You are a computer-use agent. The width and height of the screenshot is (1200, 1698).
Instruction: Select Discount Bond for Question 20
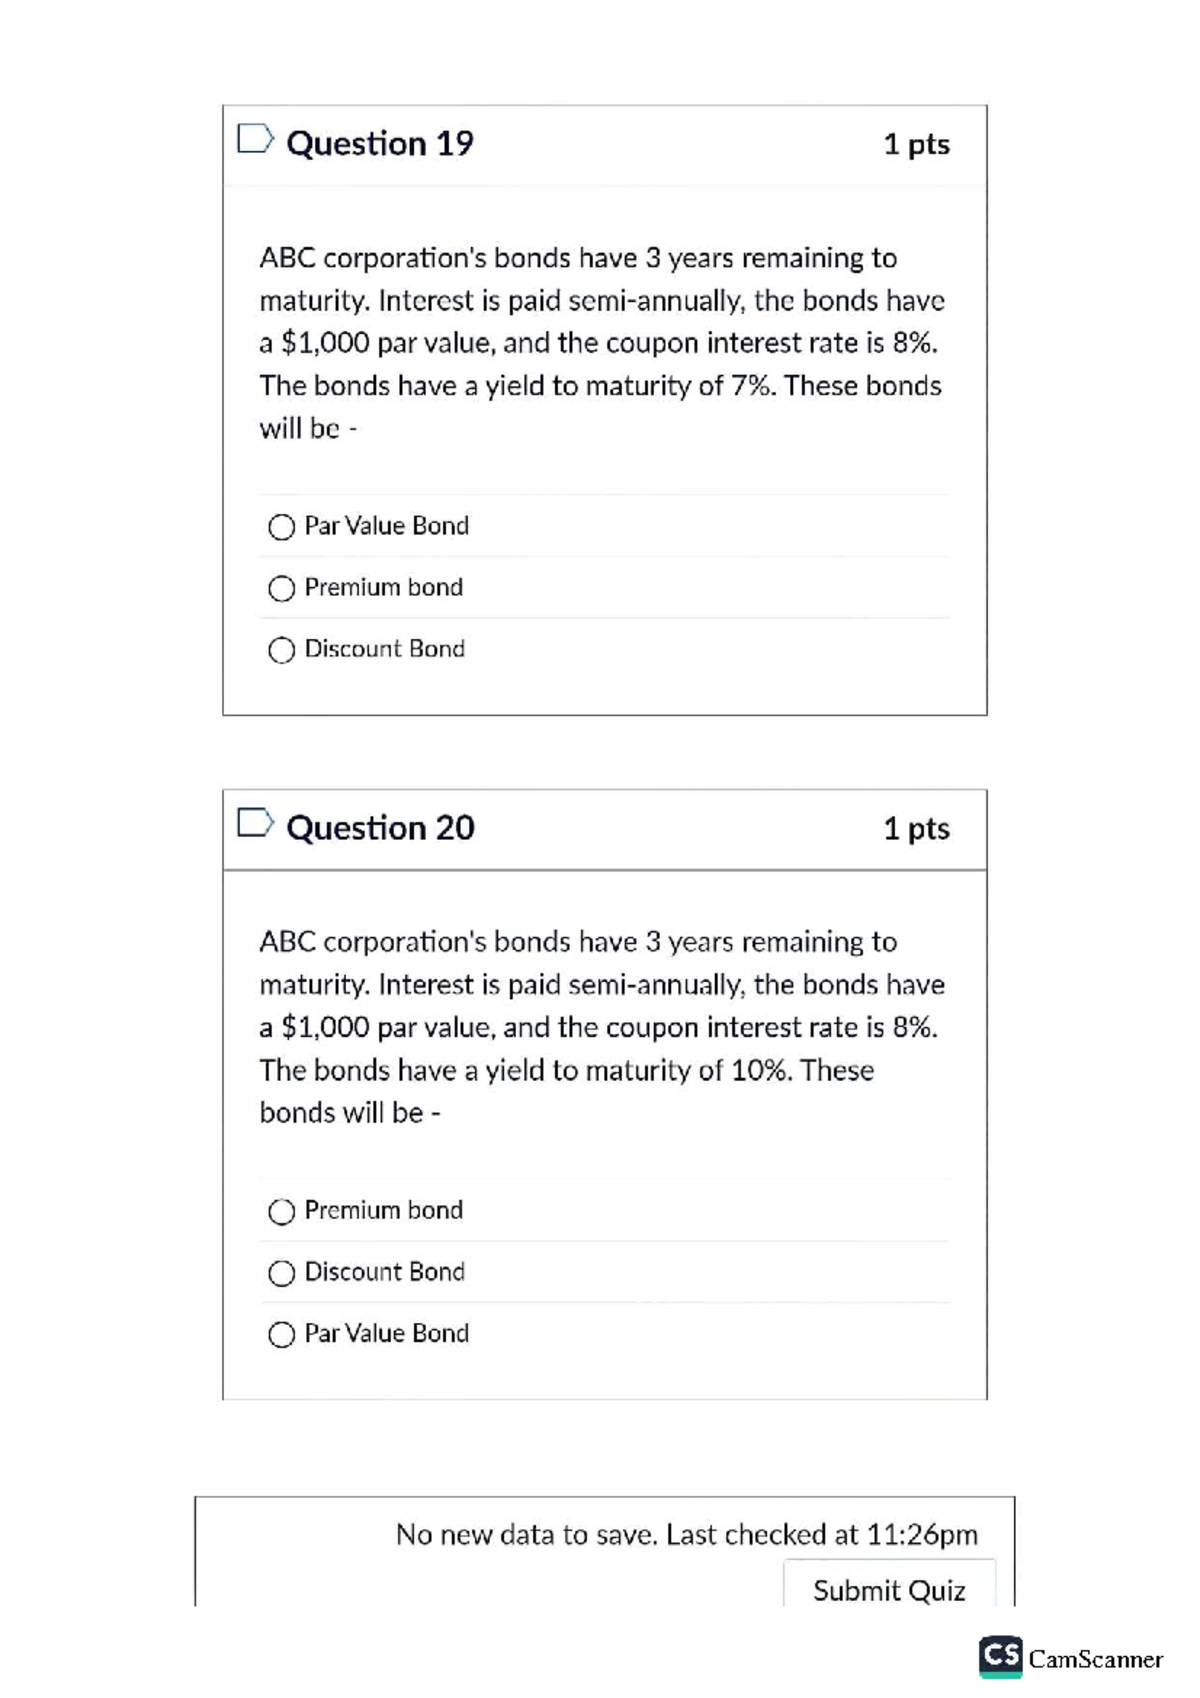(282, 1272)
